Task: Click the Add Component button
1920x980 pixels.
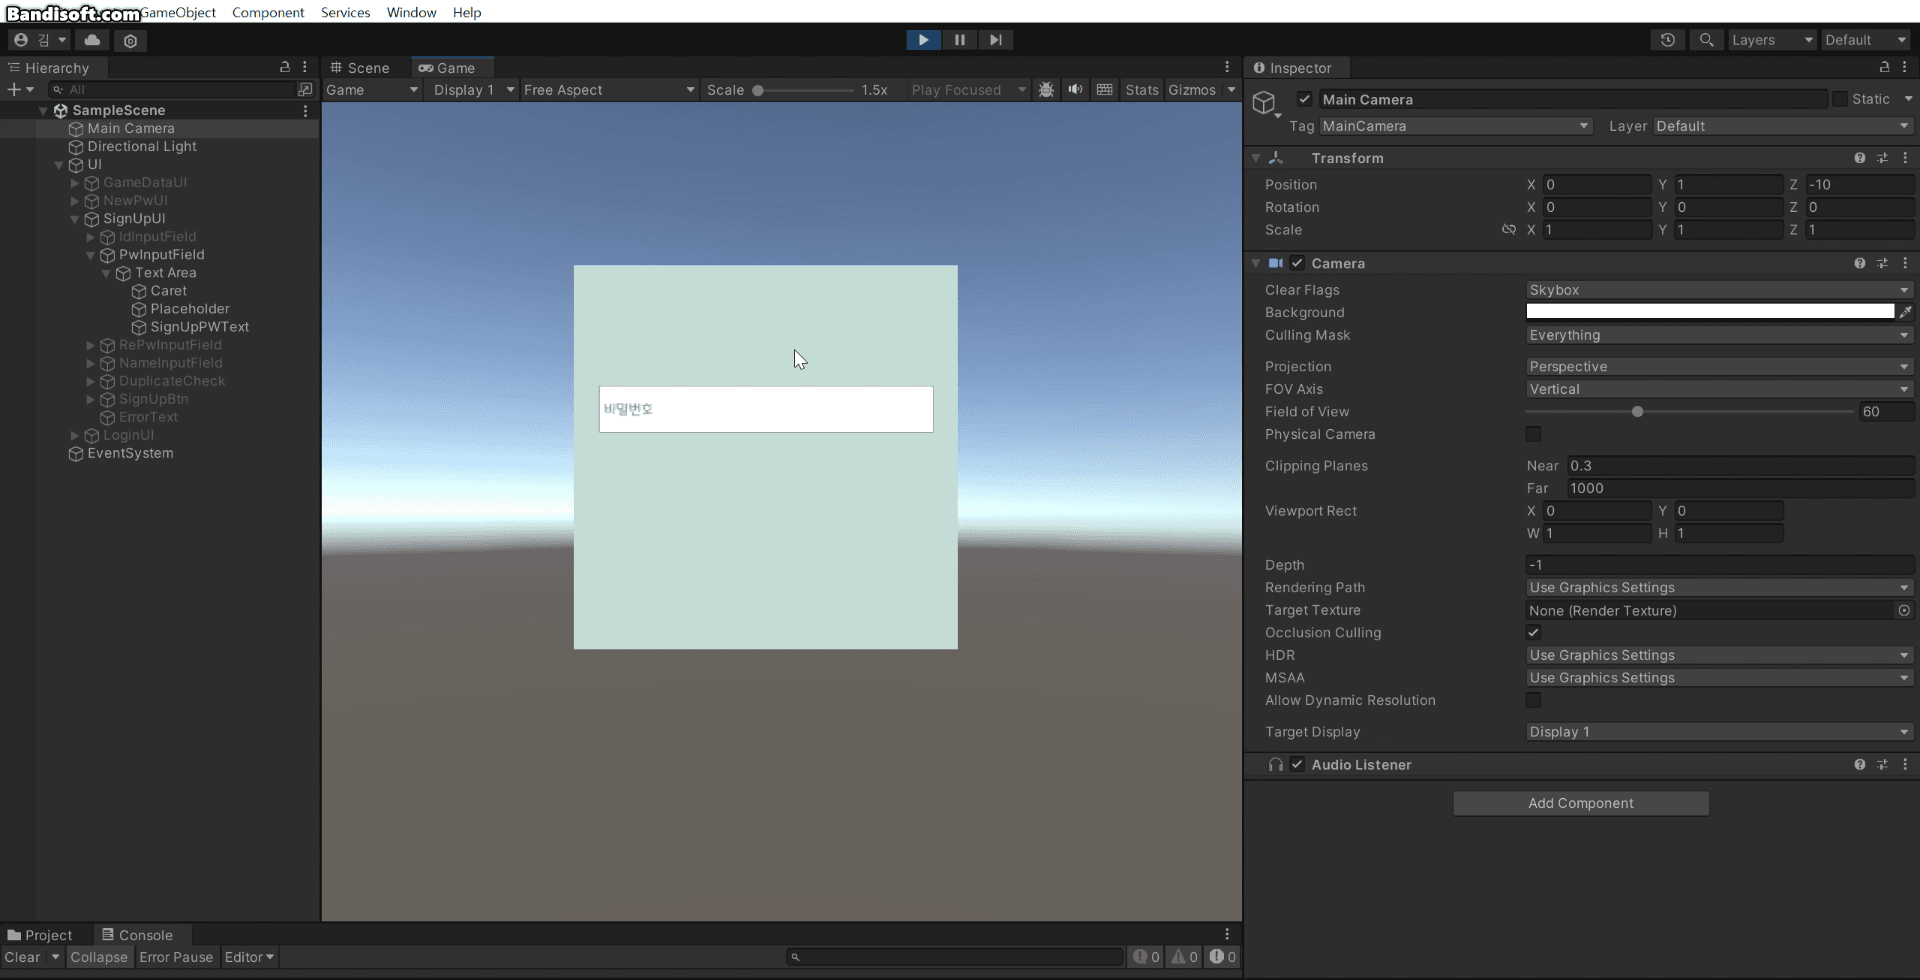Action: [x=1580, y=802]
